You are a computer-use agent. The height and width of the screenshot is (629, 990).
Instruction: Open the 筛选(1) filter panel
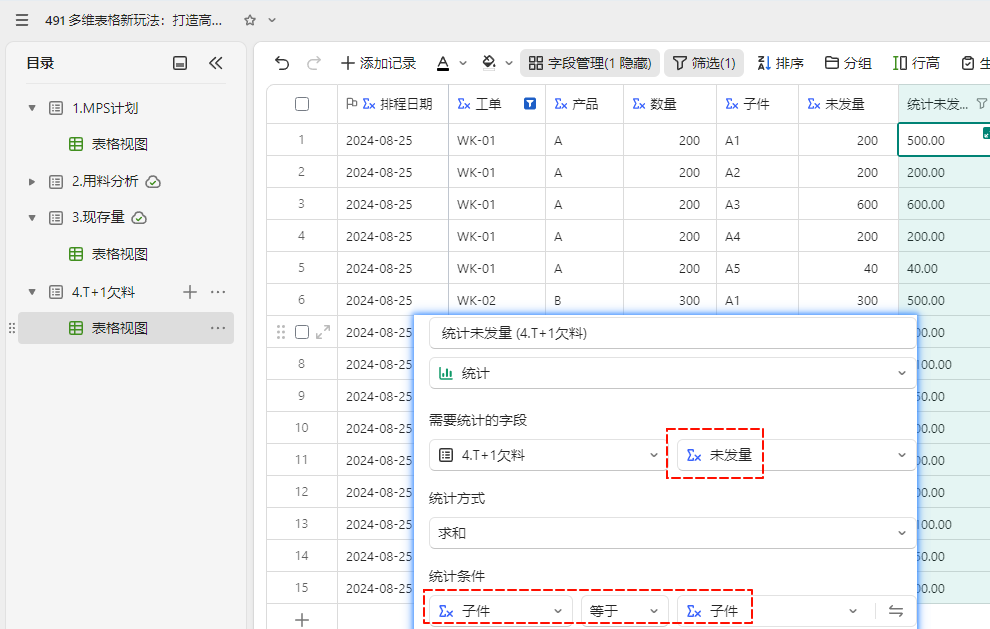704,63
